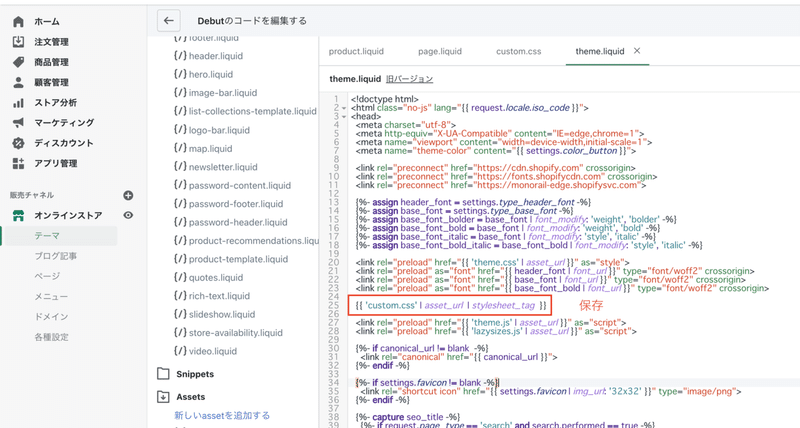Switch to the page.liquid tab
Screen dimensions: 800x428
(440, 51)
